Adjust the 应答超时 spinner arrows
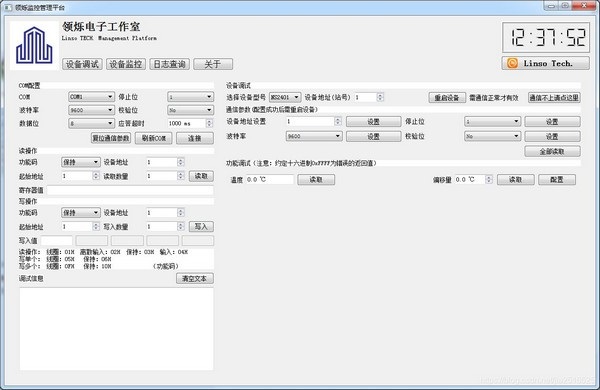The image size is (600, 390). pos(209,123)
